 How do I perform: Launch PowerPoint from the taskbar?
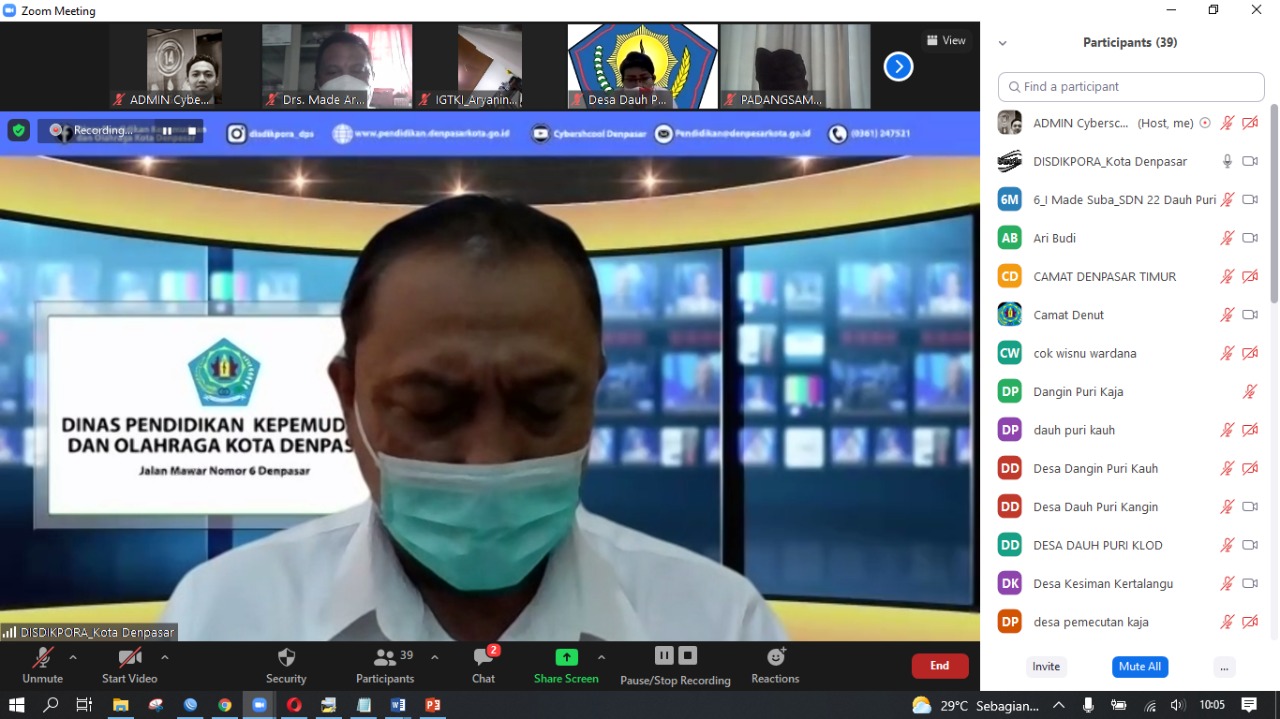pos(432,705)
